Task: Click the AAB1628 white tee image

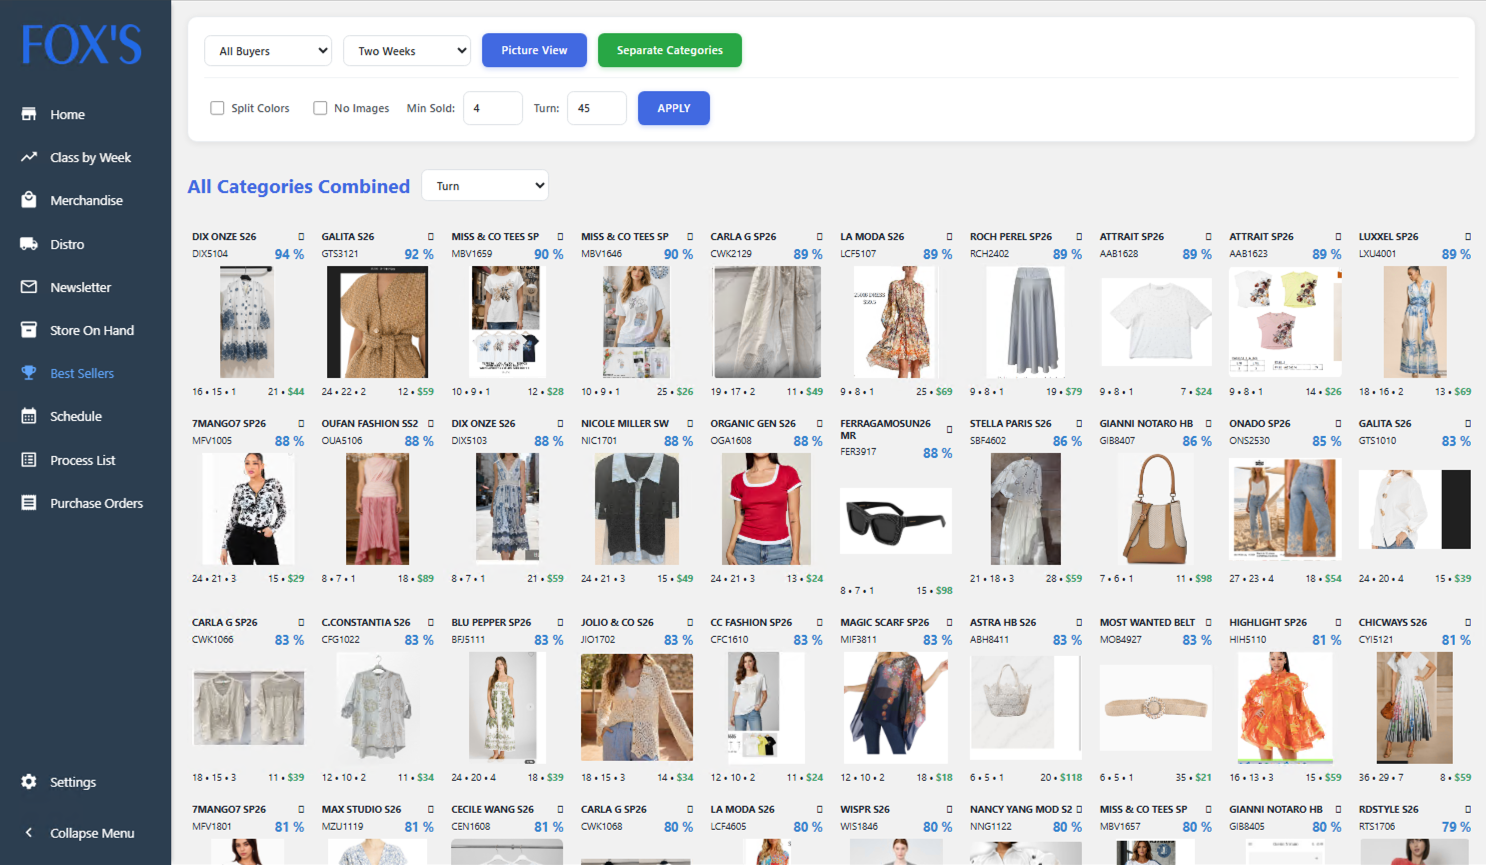Action: [x=1156, y=322]
